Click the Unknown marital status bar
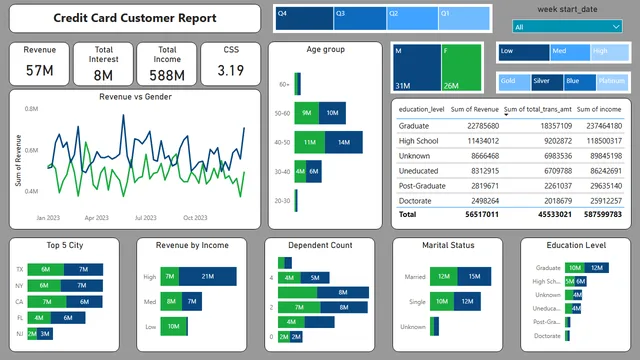The width and height of the screenshot is (640, 360). tap(435, 327)
